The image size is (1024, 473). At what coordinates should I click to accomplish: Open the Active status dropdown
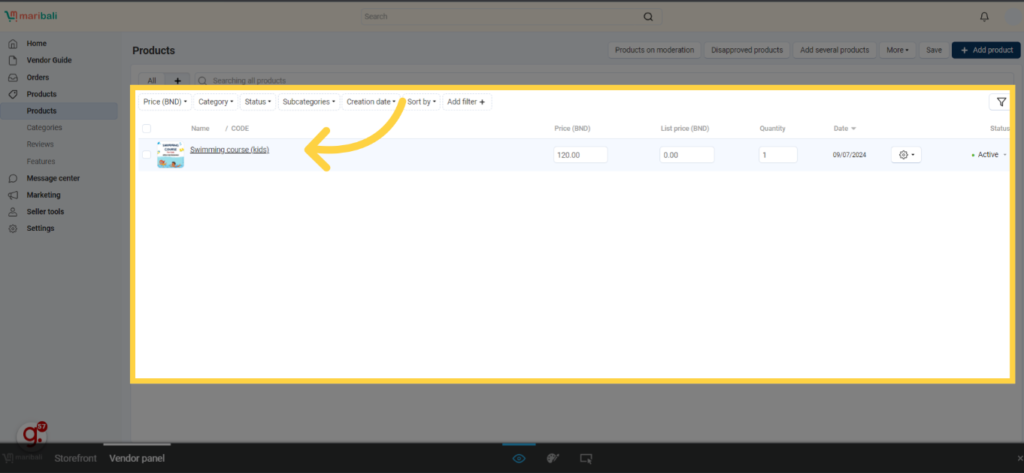point(988,155)
